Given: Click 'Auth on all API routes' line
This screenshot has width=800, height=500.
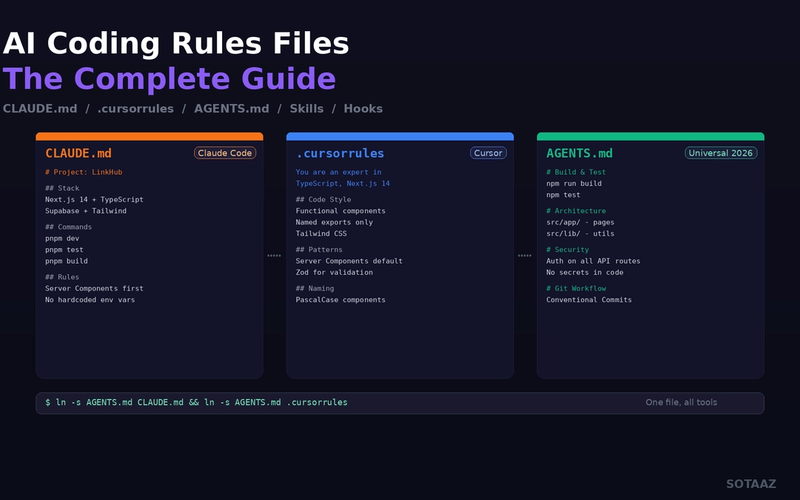Looking at the screenshot, I should coord(593,261).
